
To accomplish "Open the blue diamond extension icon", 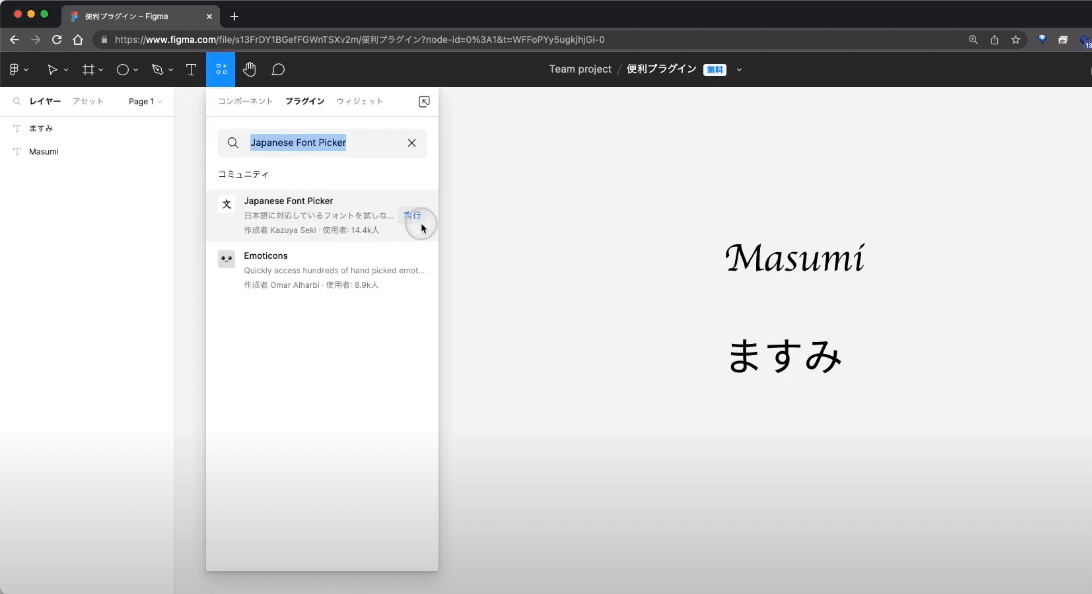I will point(1042,40).
